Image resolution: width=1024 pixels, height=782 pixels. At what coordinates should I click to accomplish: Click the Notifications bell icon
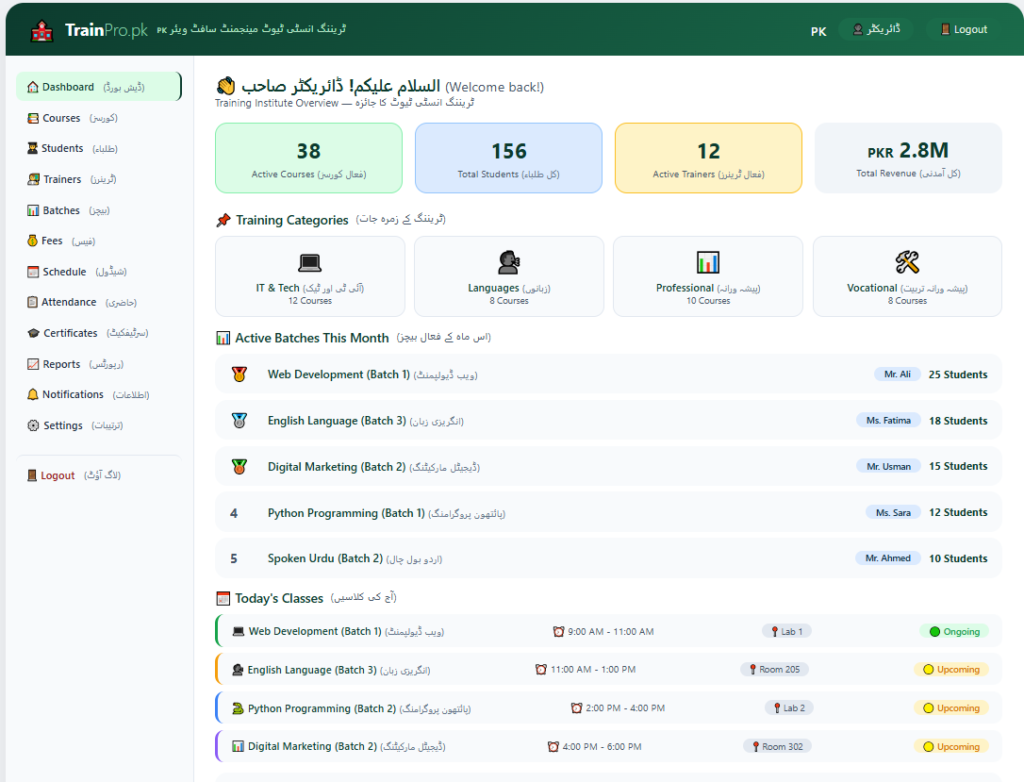(33, 395)
